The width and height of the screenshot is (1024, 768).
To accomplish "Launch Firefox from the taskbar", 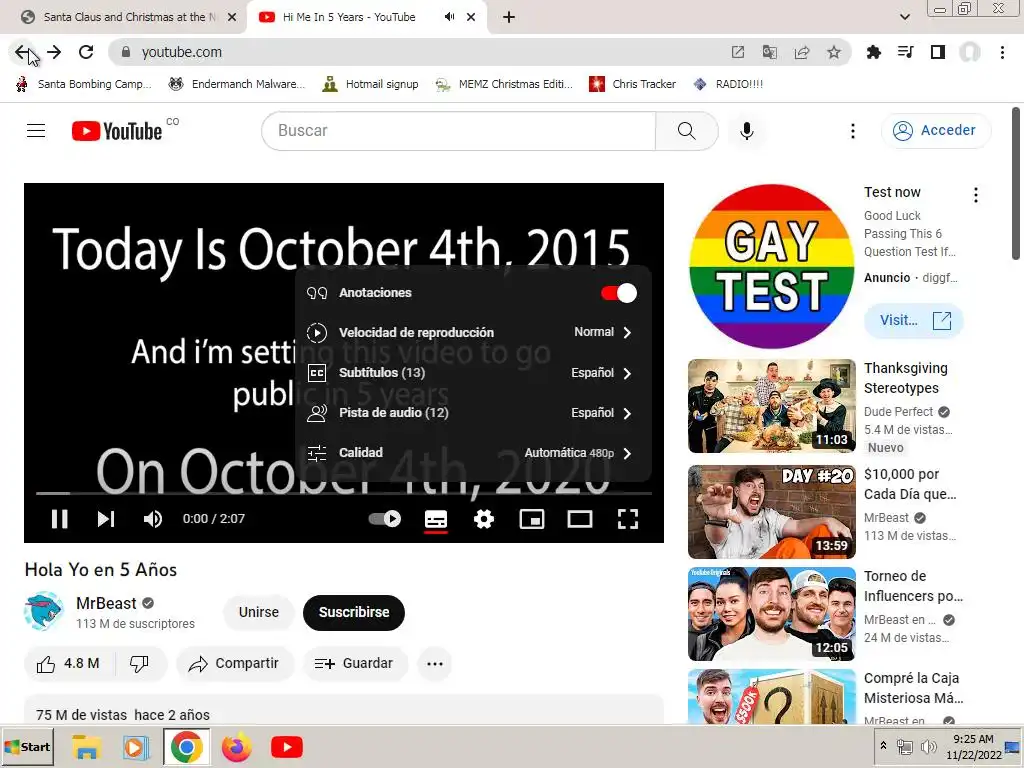I will pyautogui.click(x=236, y=747).
